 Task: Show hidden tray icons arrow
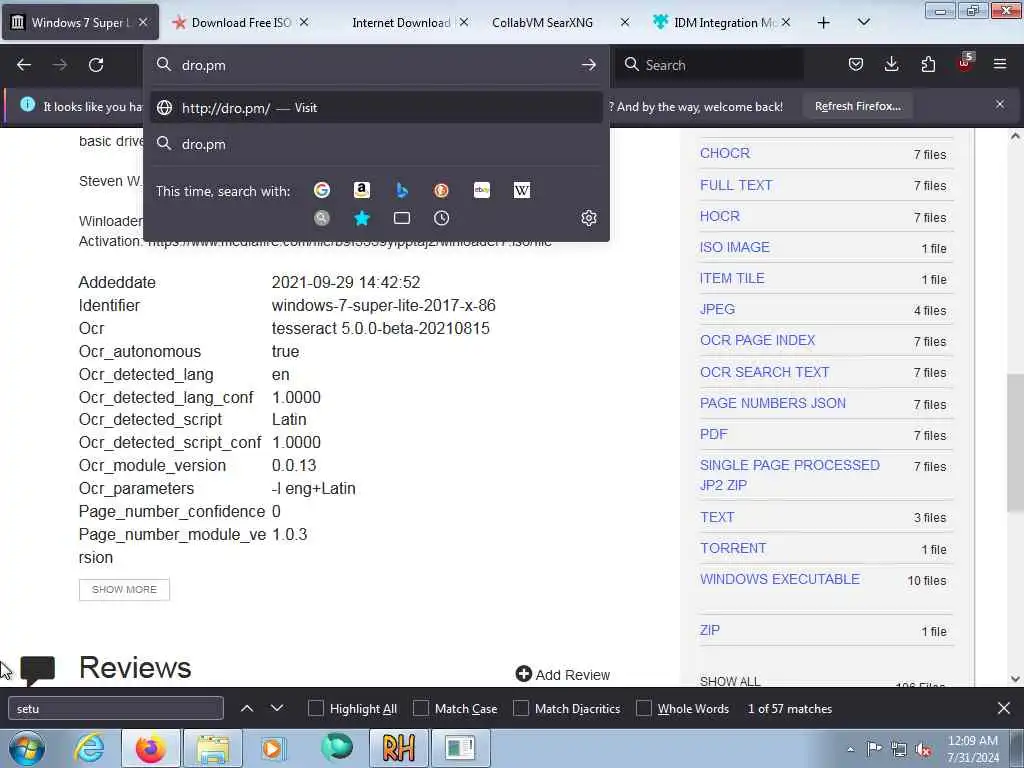(850, 749)
